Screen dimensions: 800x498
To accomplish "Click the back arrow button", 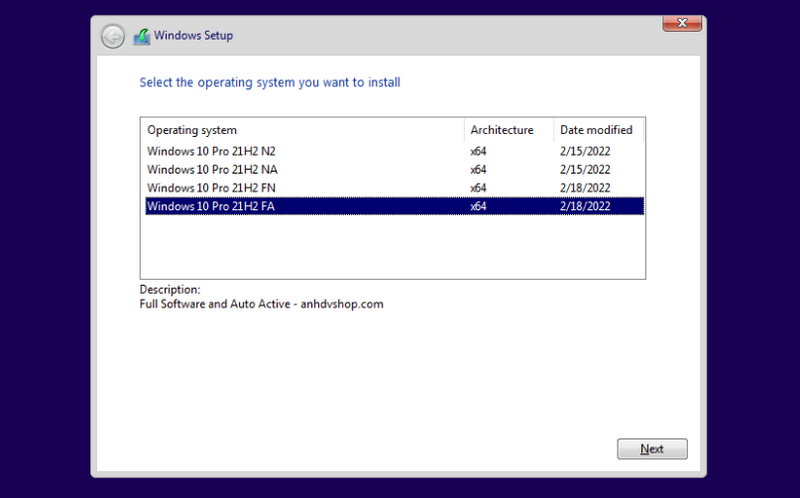I will click(113, 36).
